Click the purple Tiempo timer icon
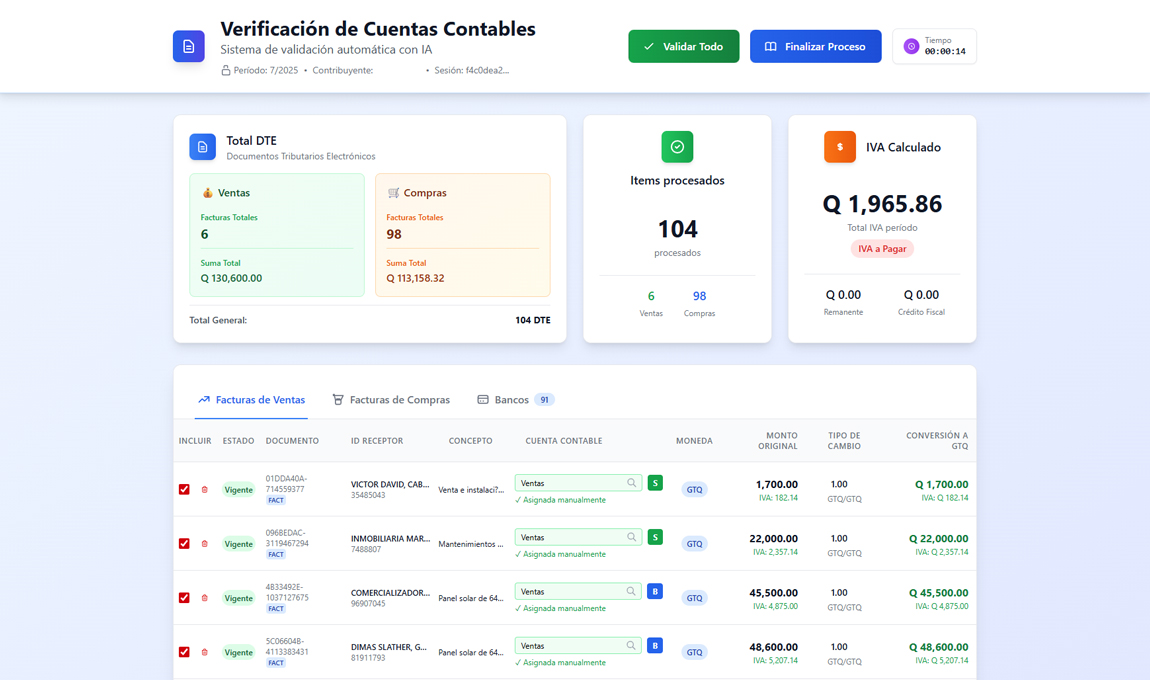The width and height of the screenshot is (1150, 680). click(x=910, y=45)
